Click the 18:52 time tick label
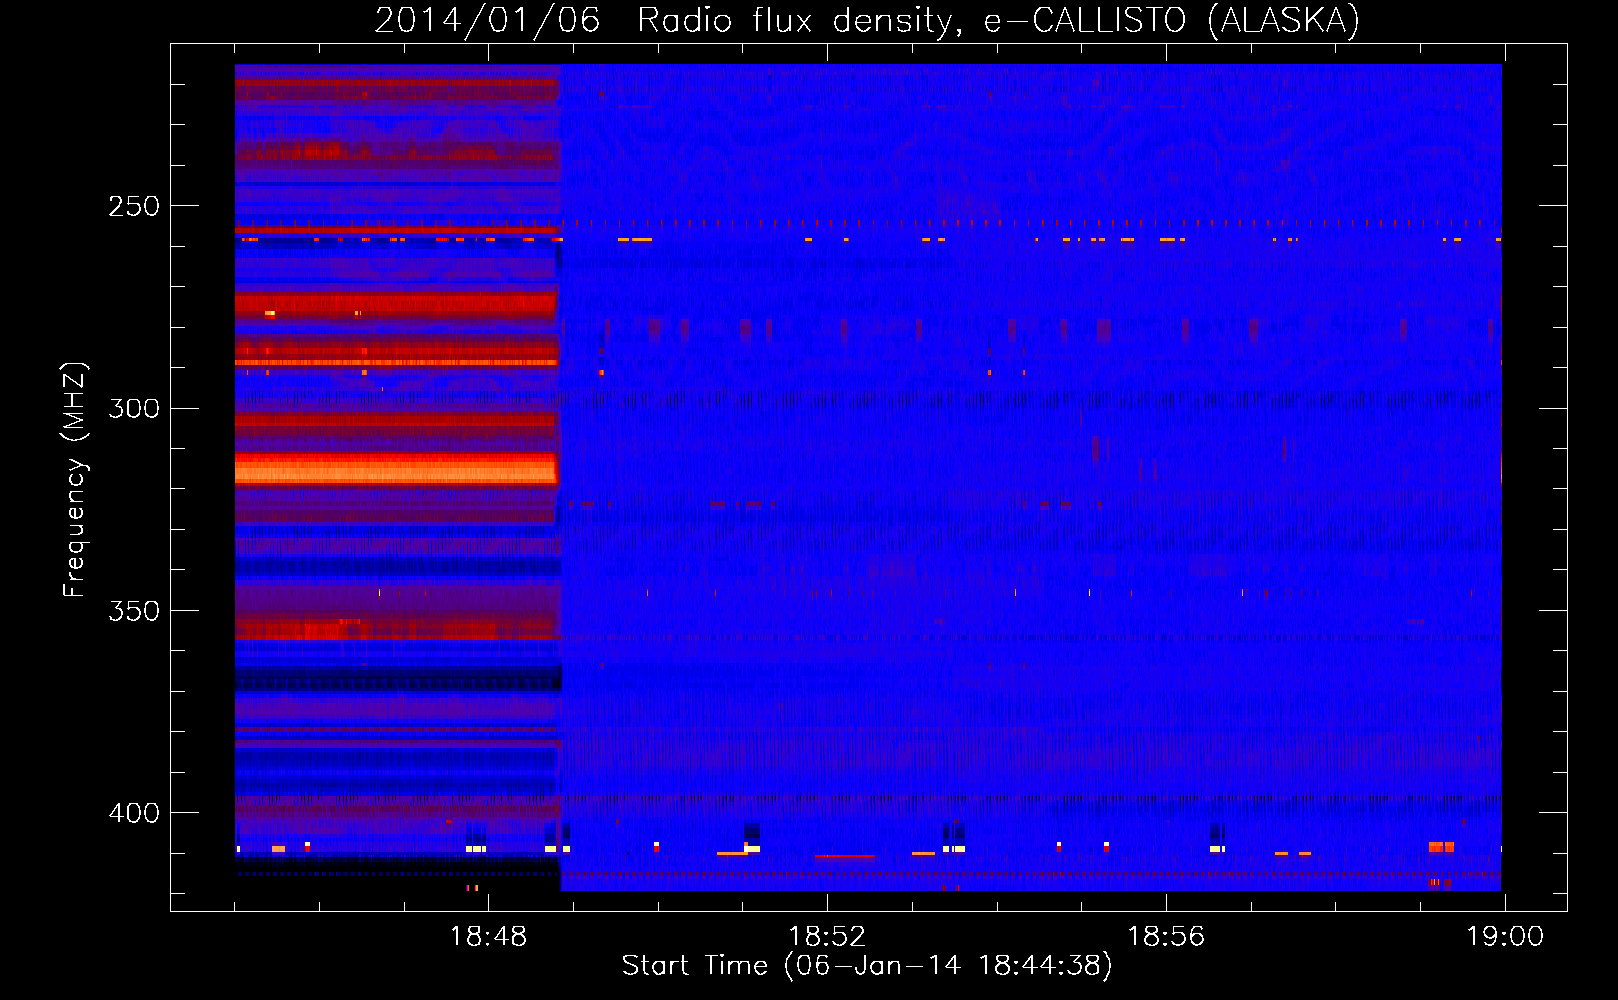The image size is (1618, 1000). click(x=827, y=937)
